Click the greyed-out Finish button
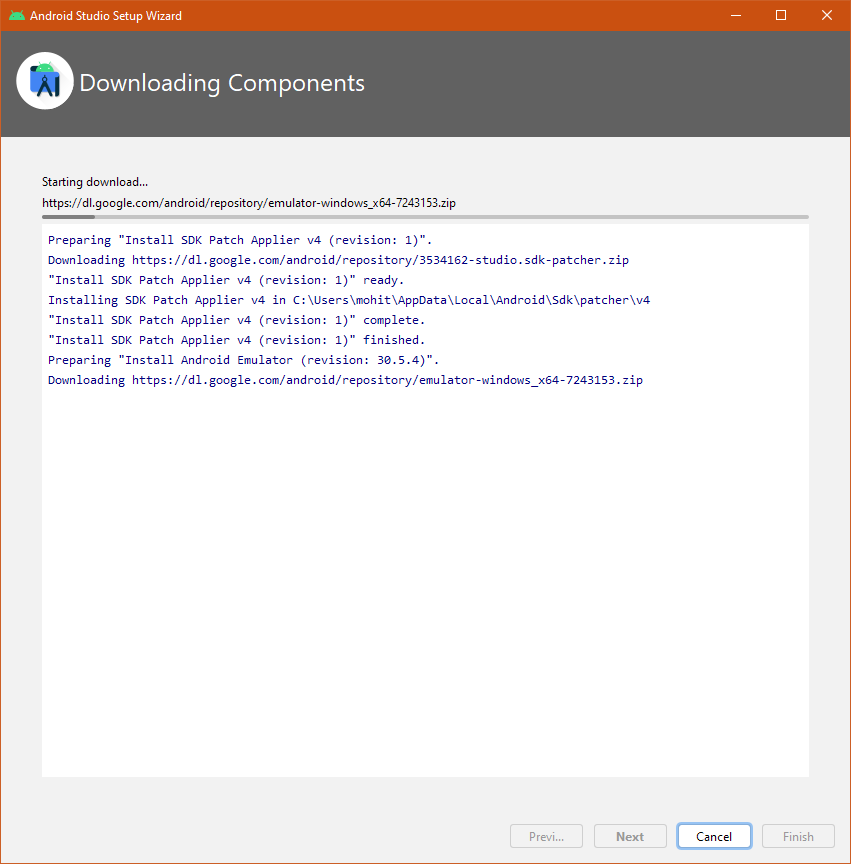The width and height of the screenshot is (851, 864). [798, 837]
